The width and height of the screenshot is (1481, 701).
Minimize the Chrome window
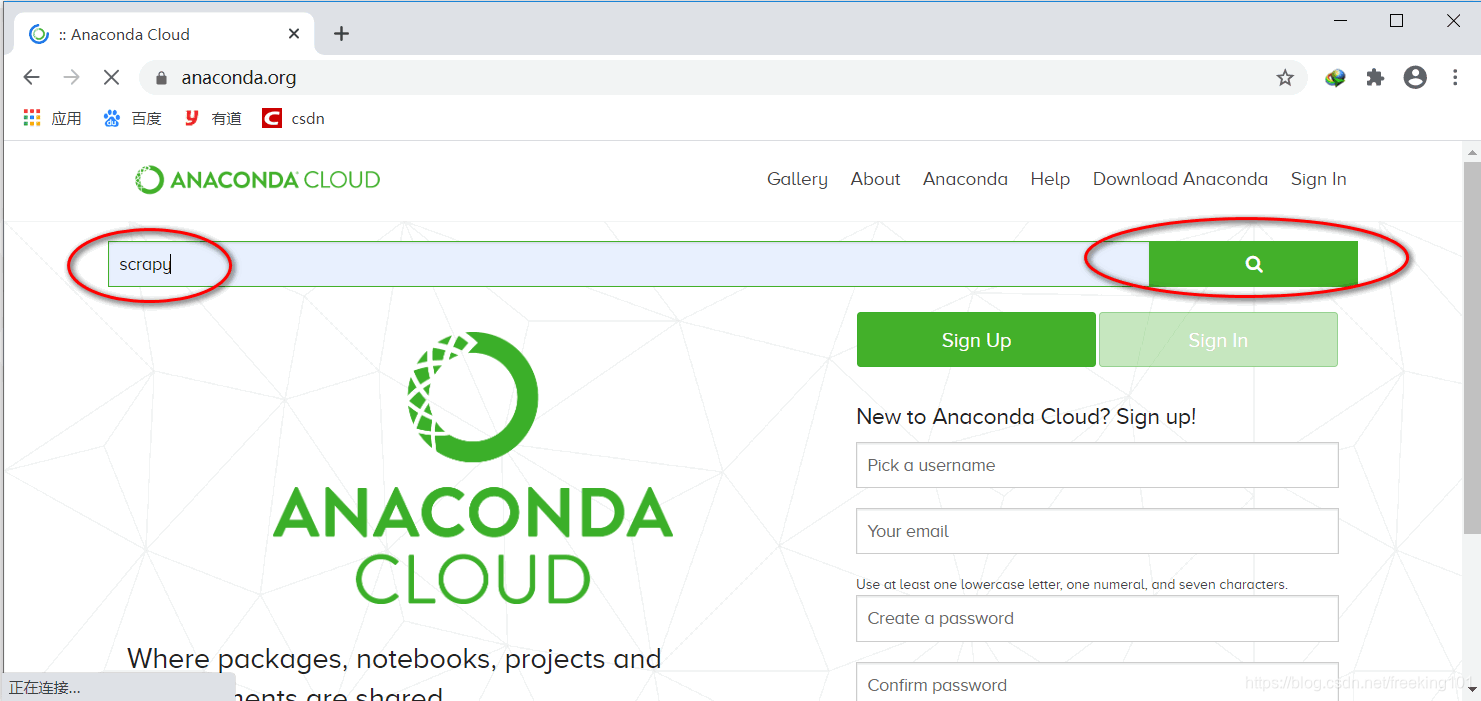click(x=1340, y=20)
